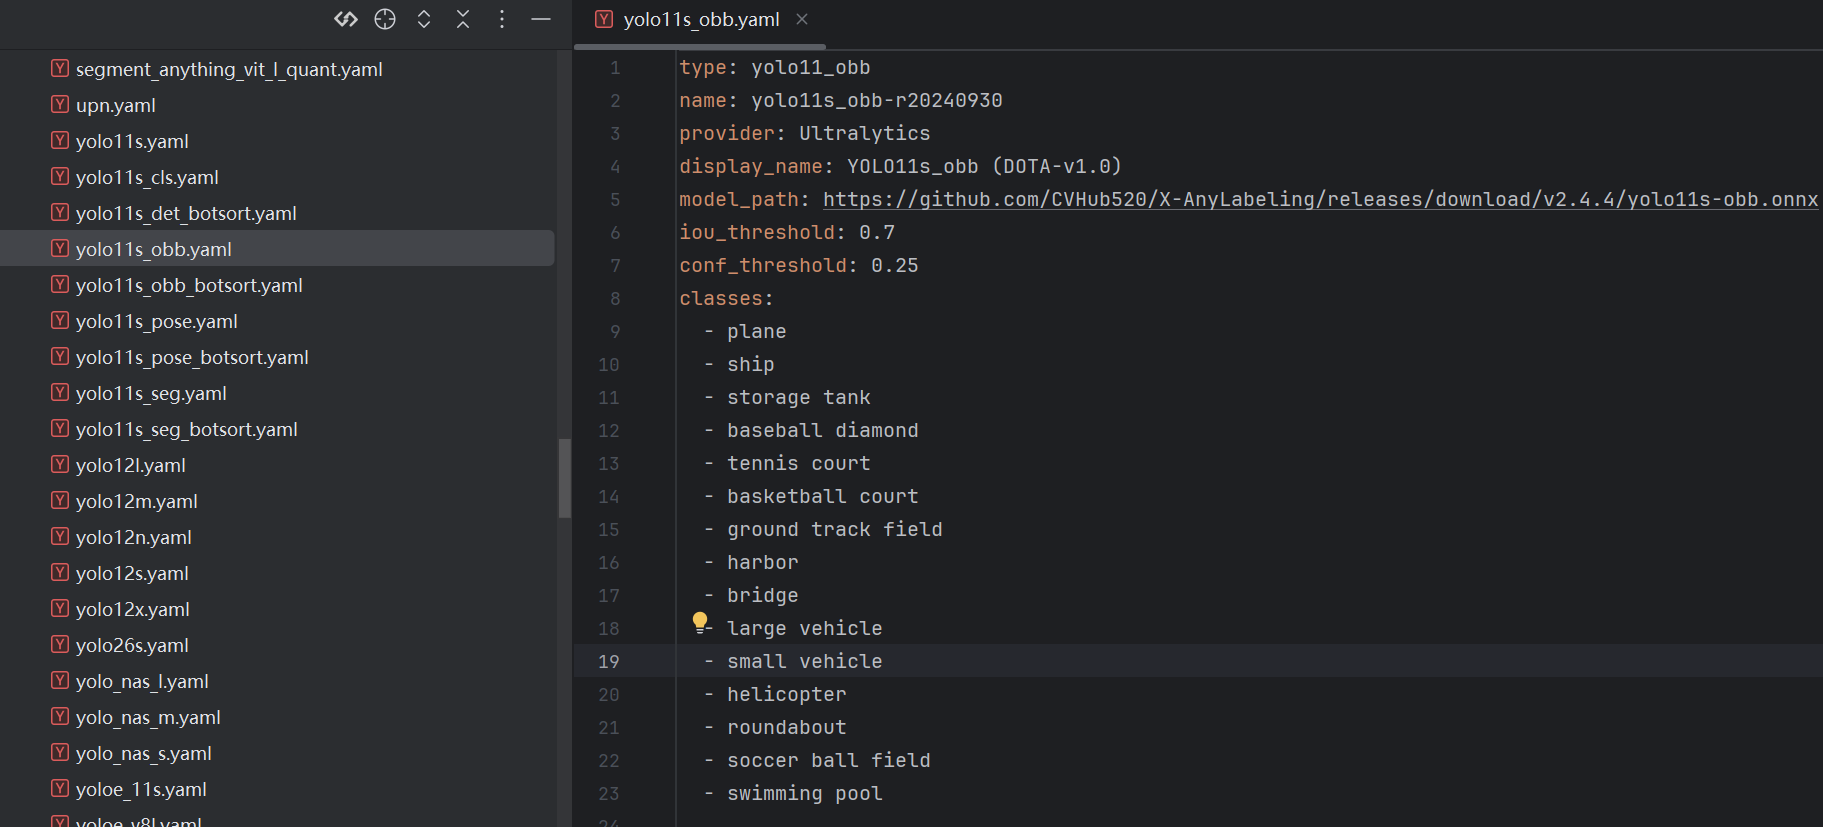Click the project tree vertical scrollbar thumb

[x=565, y=478]
